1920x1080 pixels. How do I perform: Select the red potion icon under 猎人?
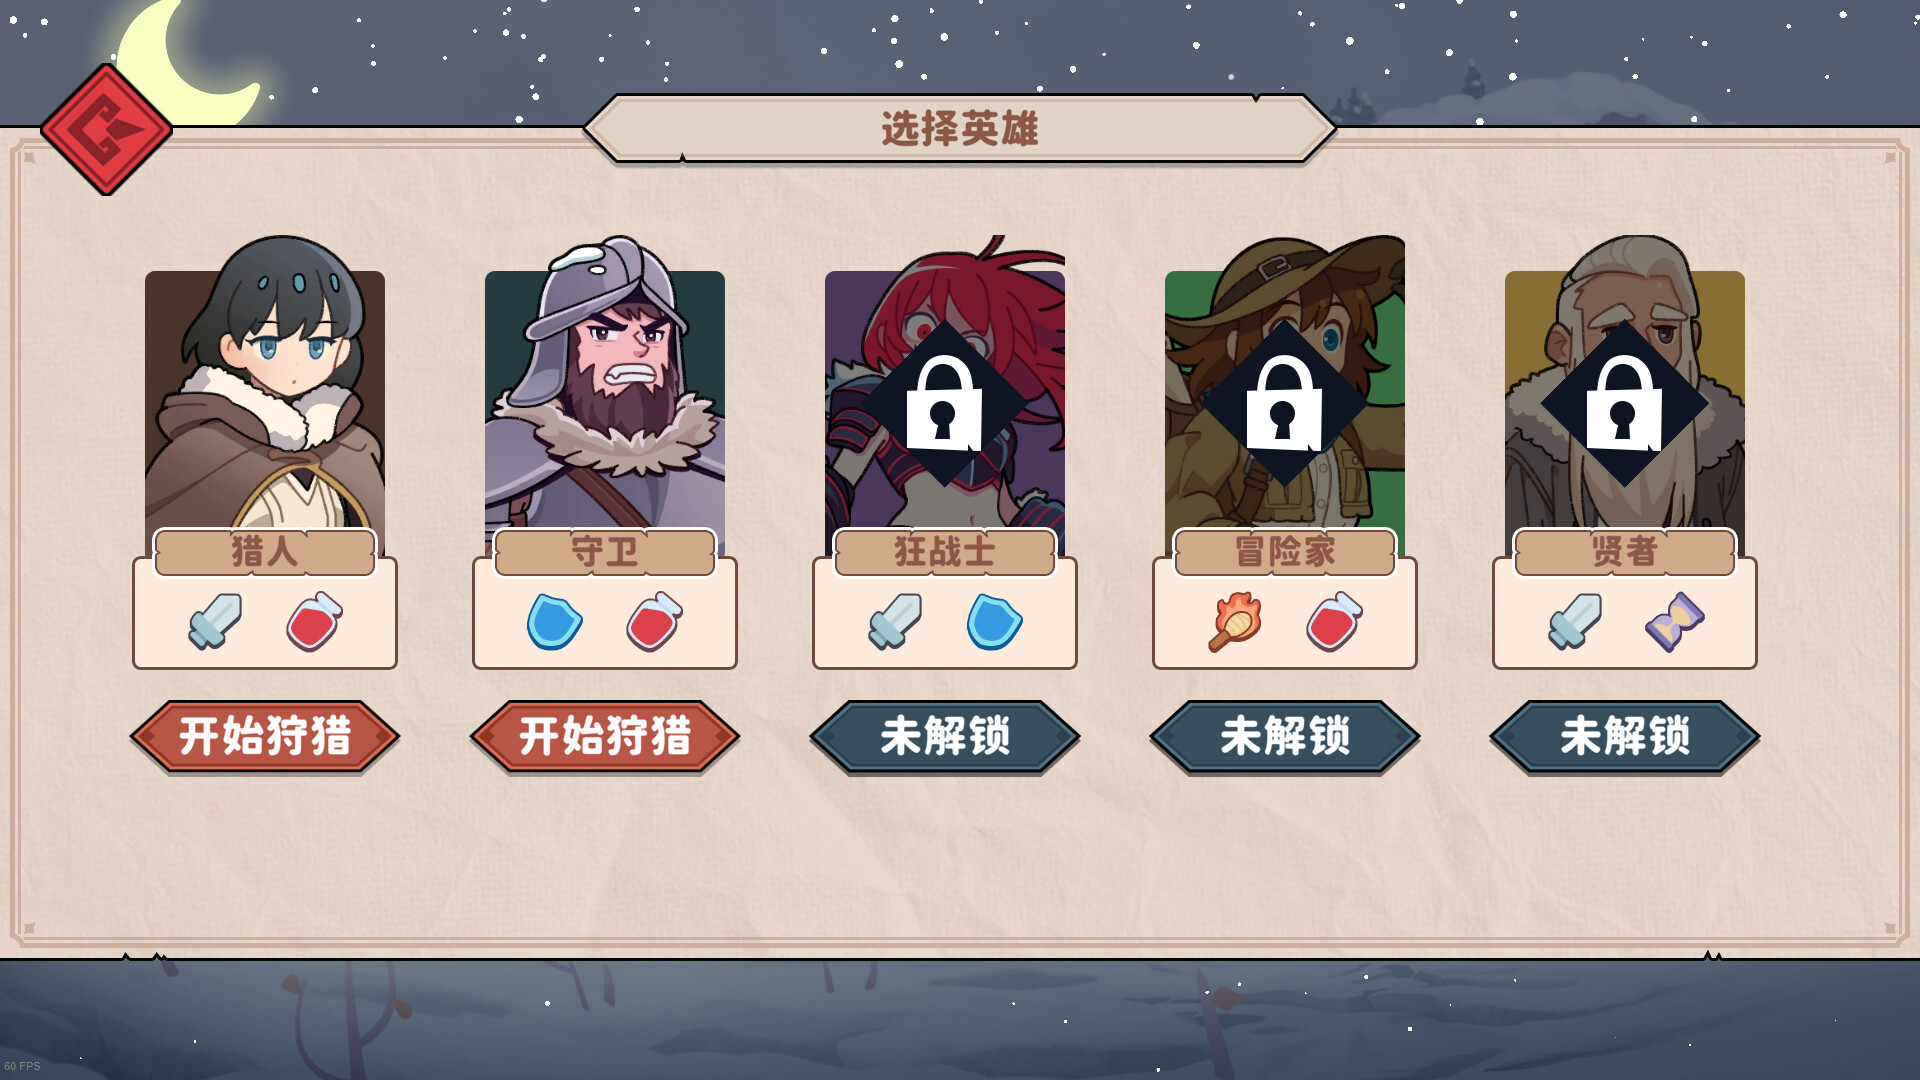click(315, 621)
